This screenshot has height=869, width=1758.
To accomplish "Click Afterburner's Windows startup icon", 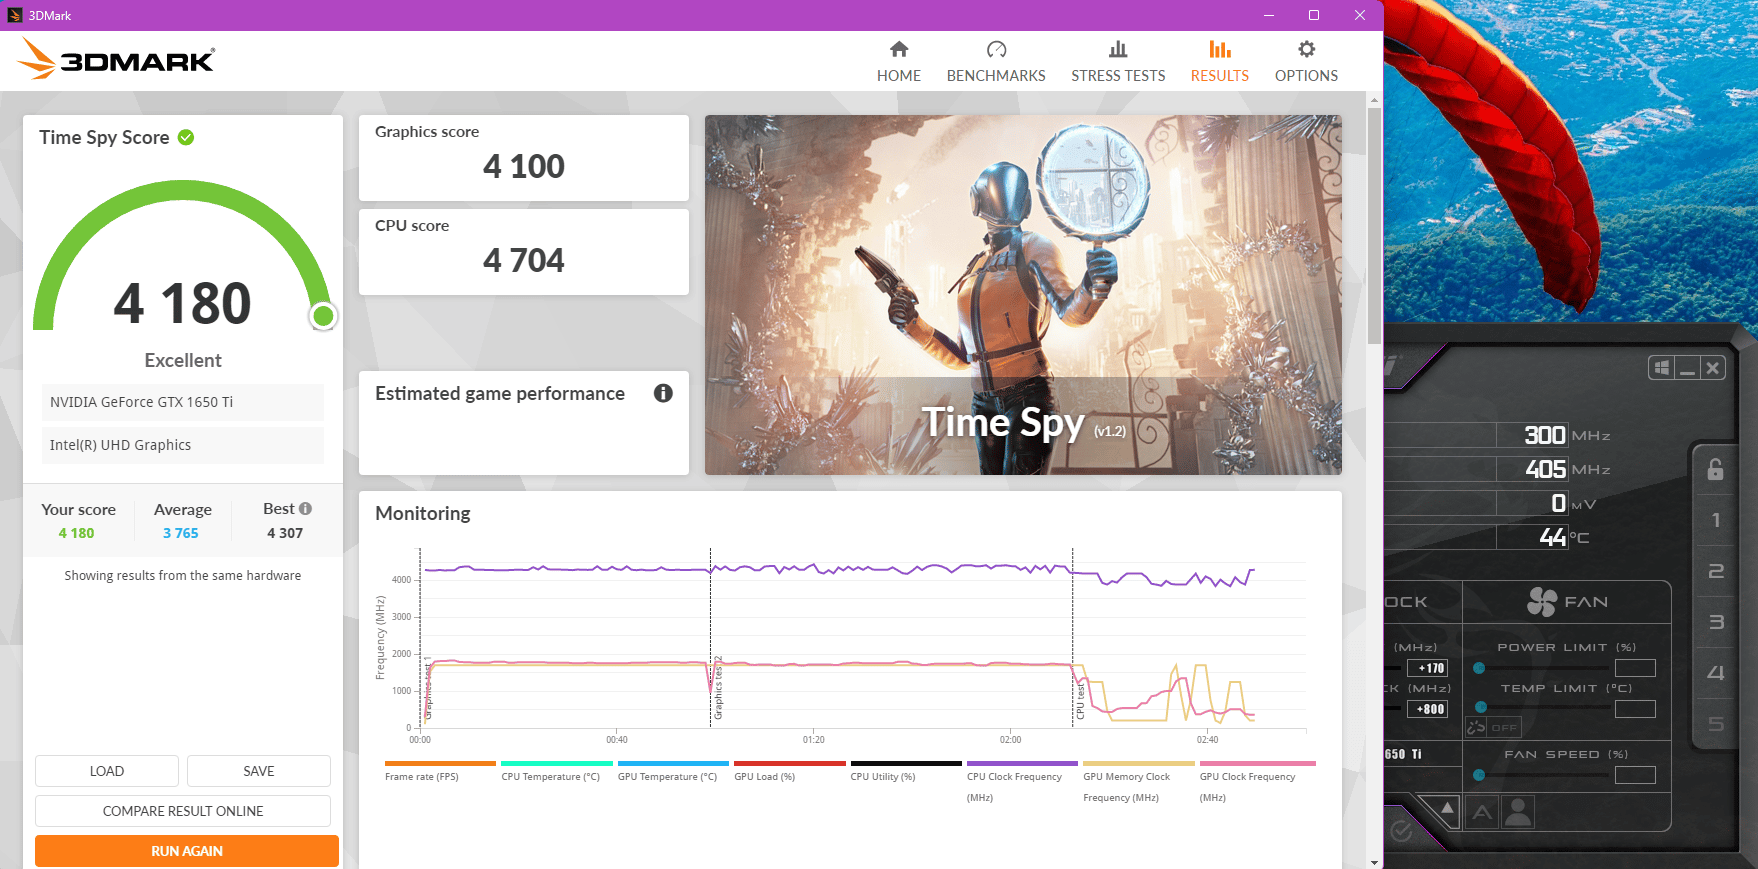I will click(x=1662, y=368).
